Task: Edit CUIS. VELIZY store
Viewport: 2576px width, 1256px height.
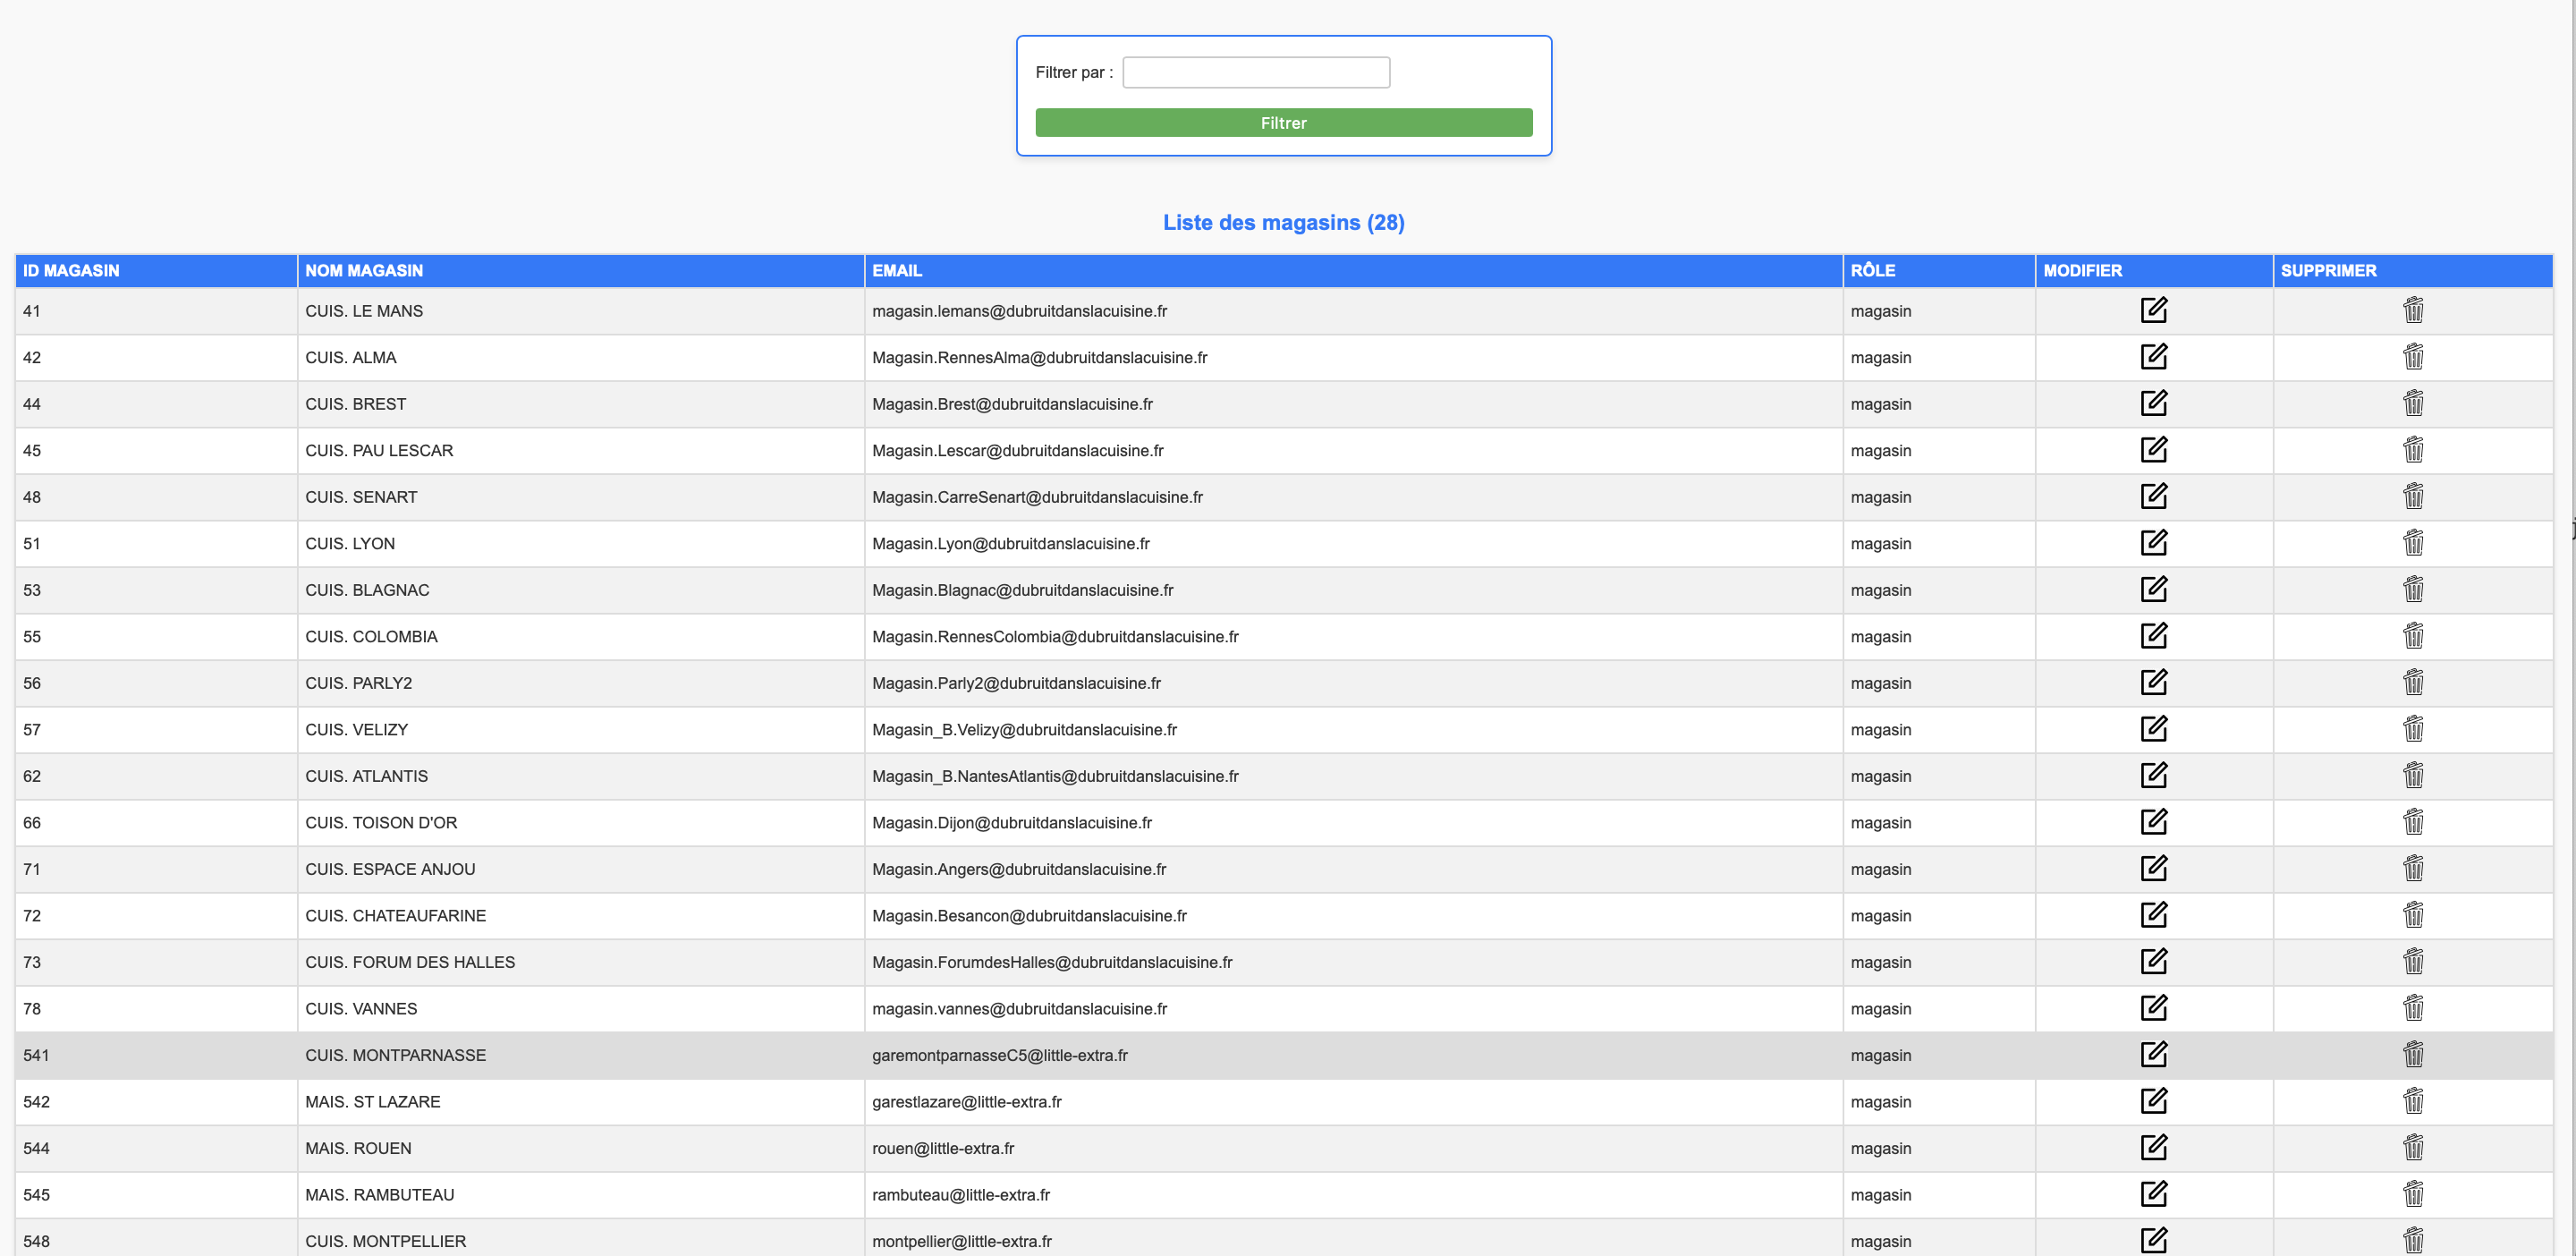Action: pos(2154,729)
